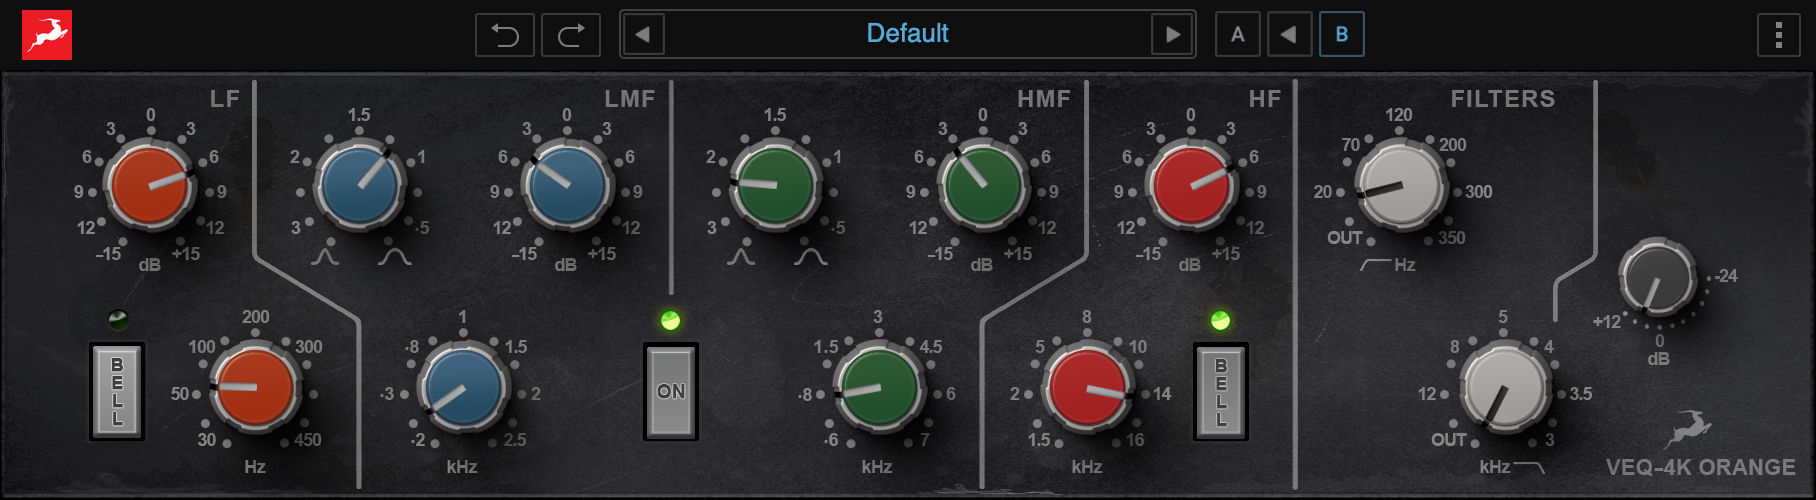Toggle the EQ ON switch
This screenshot has height=500, width=1816.
pos(670,391)
